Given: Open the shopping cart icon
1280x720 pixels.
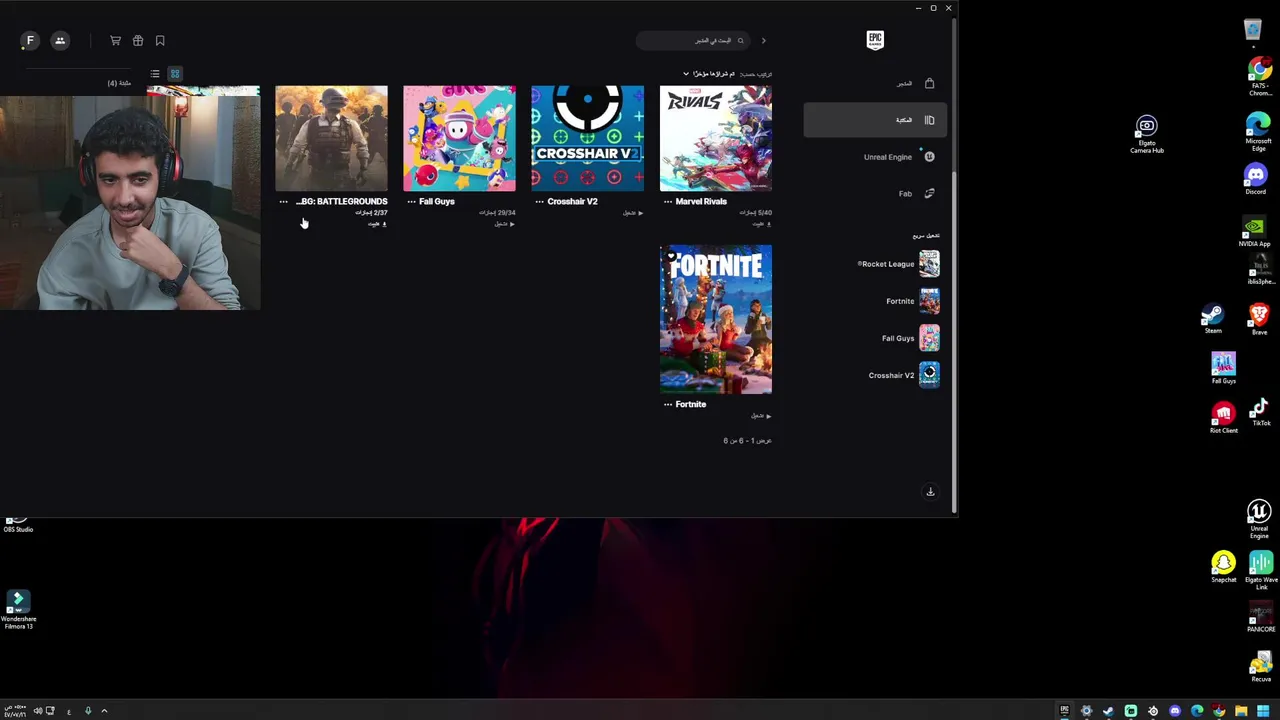Looking at the screenshot, I should coord(115,41).
